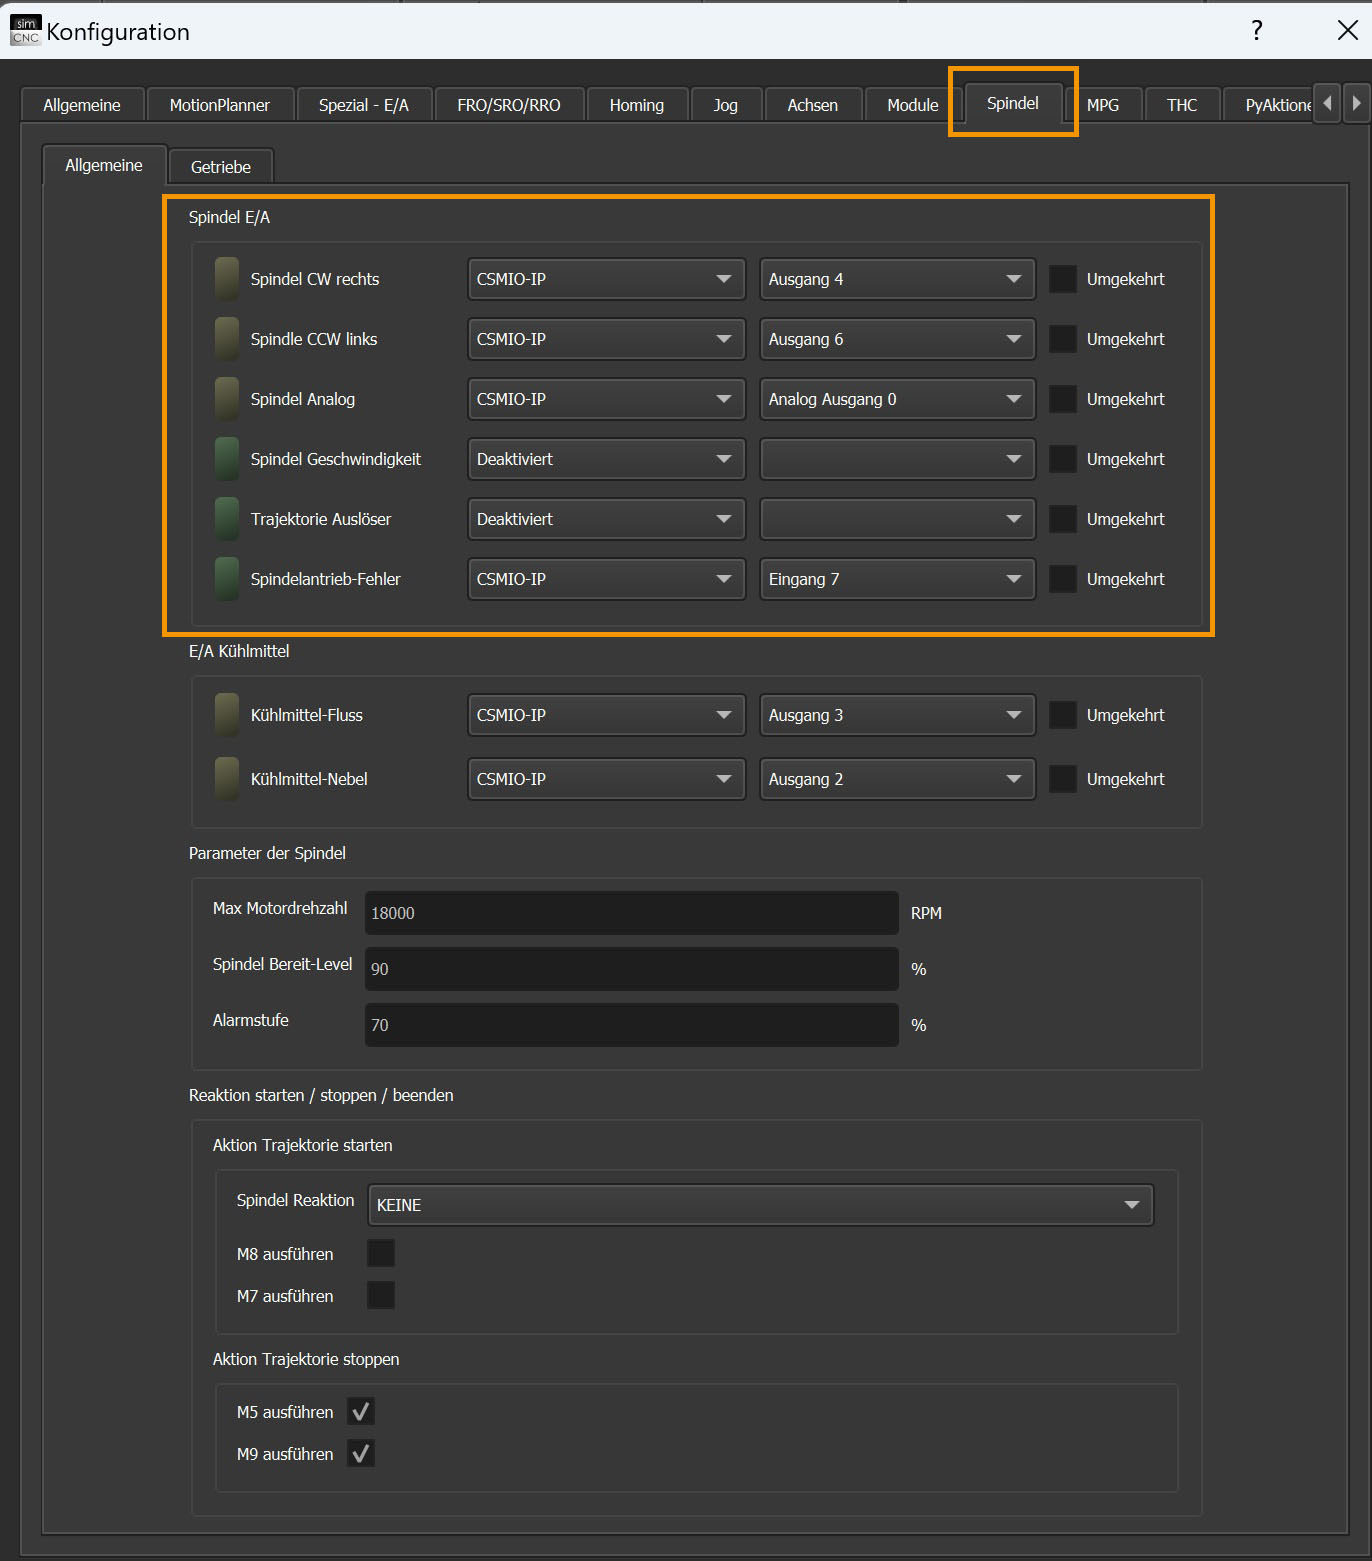Viewport: 1372px width, 1561px height.
Task: Click the Spindel CW rechts status indicator
Action: click(227, 279)
